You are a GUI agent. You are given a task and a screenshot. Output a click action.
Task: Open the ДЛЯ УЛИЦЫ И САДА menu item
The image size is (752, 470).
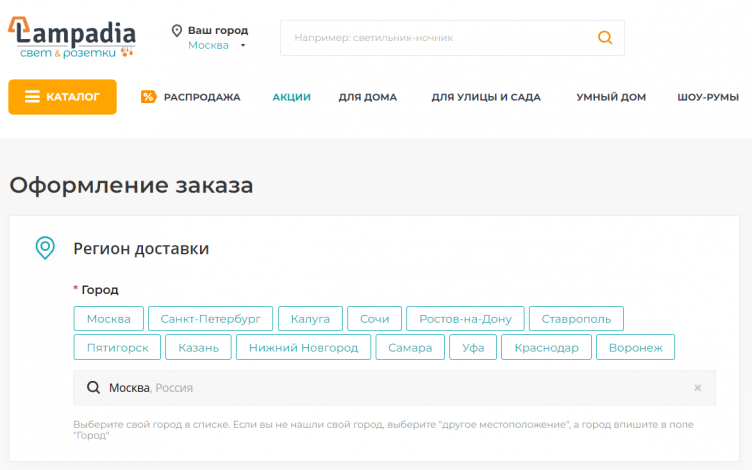click(486, 97)
